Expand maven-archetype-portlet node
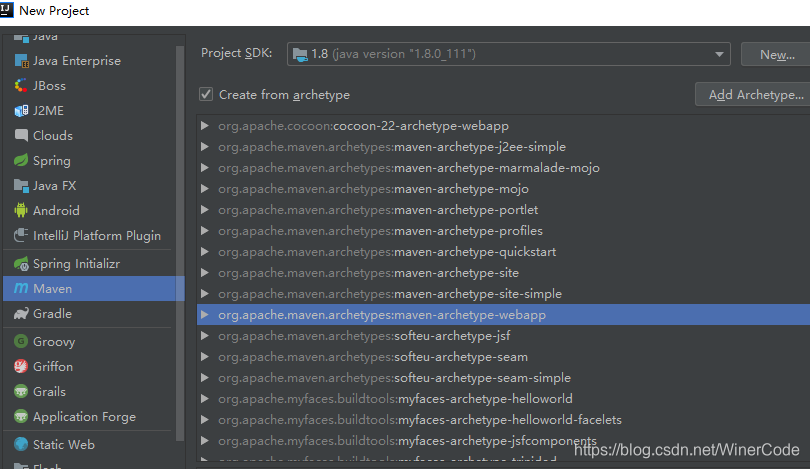This screenshot has width=810, height=469. 205,210
